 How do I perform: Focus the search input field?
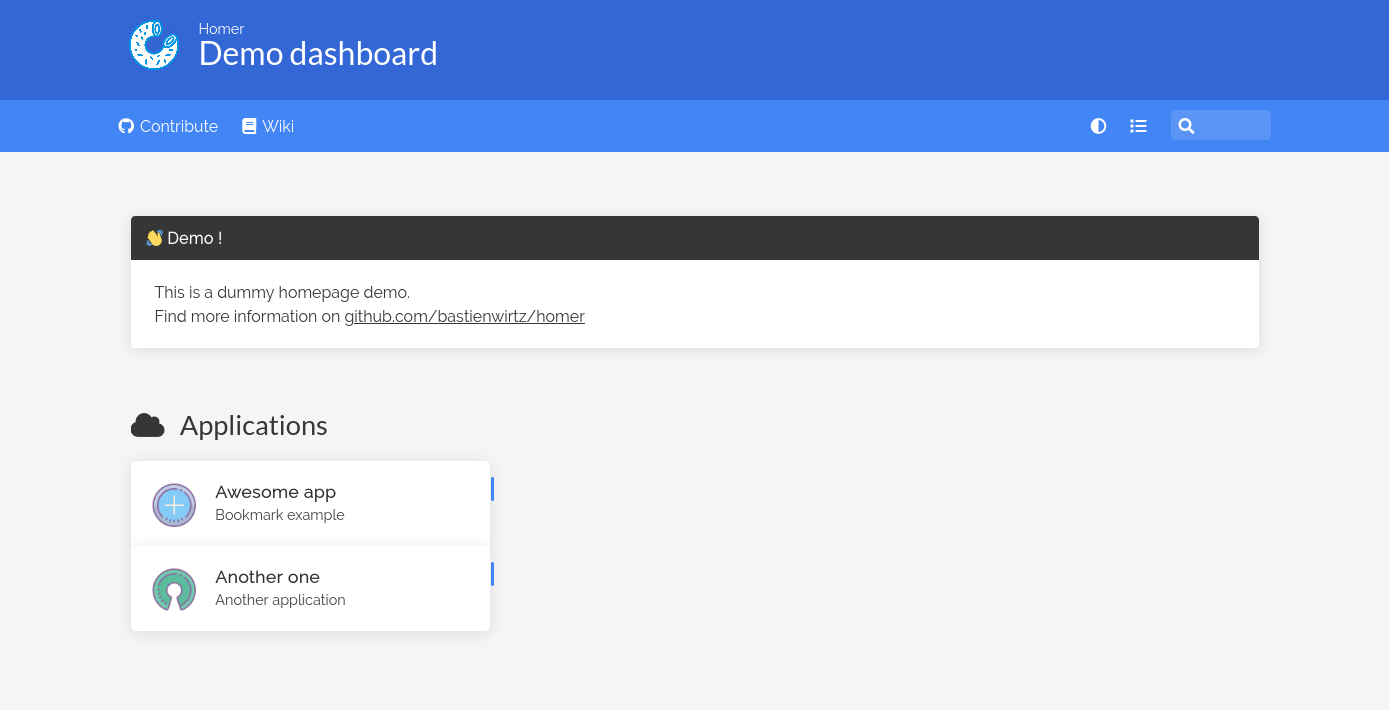(x=1232, y=126)
